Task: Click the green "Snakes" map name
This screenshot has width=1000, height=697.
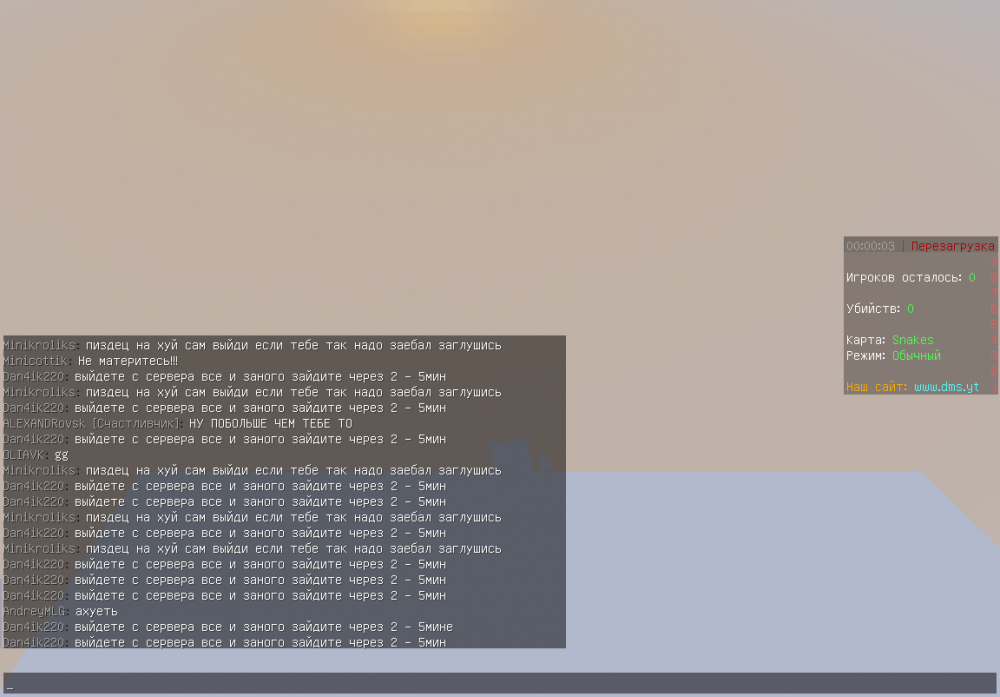Action: coord(912,340)
